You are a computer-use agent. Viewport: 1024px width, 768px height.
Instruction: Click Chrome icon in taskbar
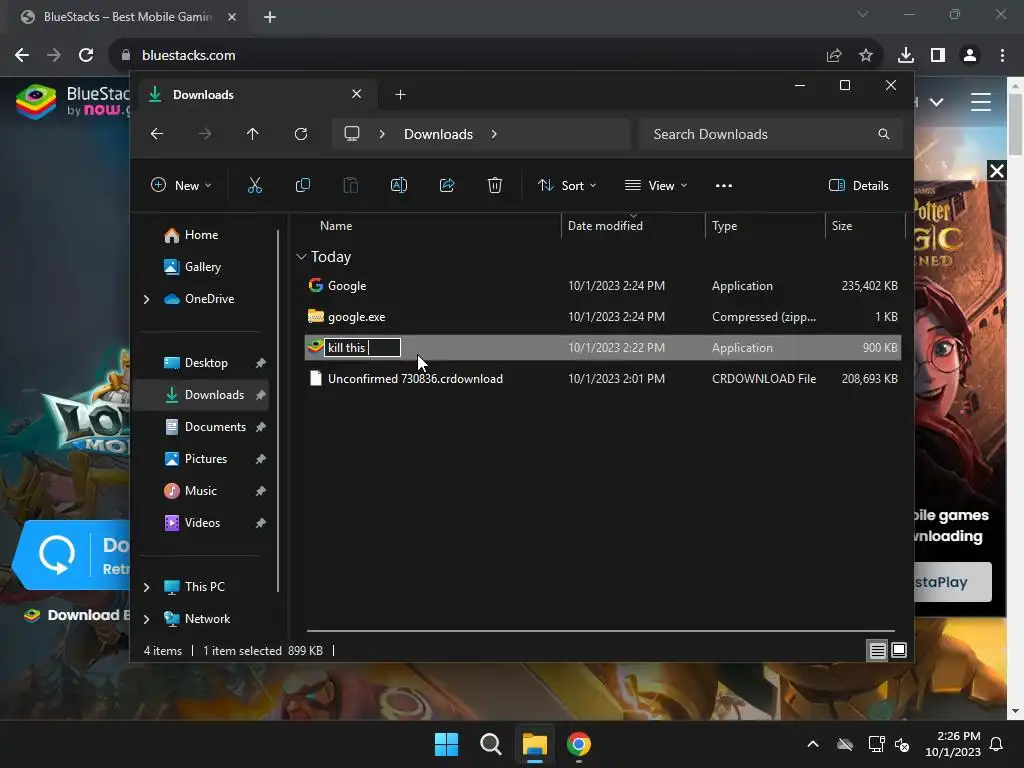[x=579, y=744]
